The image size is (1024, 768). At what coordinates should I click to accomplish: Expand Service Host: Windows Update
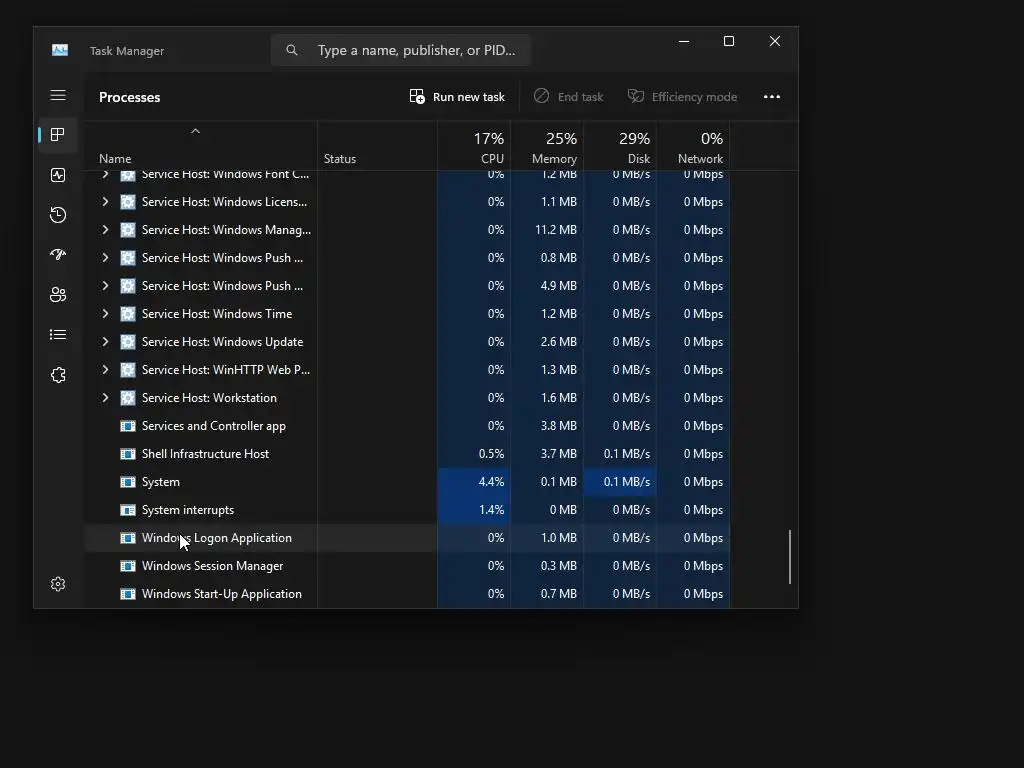105,342
